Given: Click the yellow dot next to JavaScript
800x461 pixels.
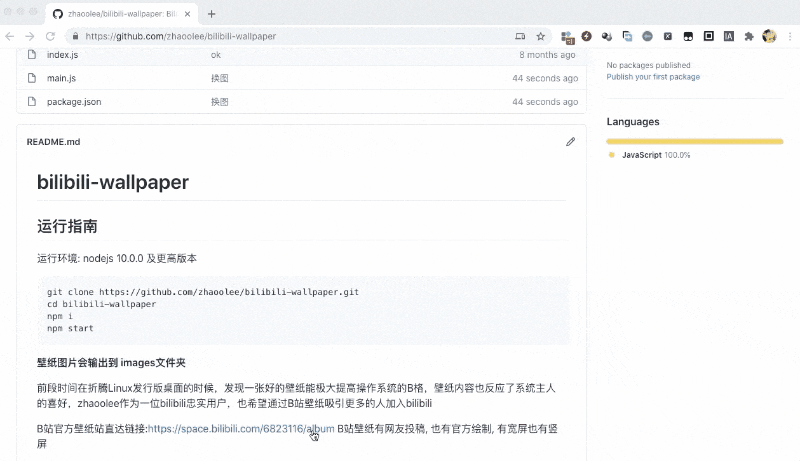Looking at the screenshot, I should coord(611,155).
